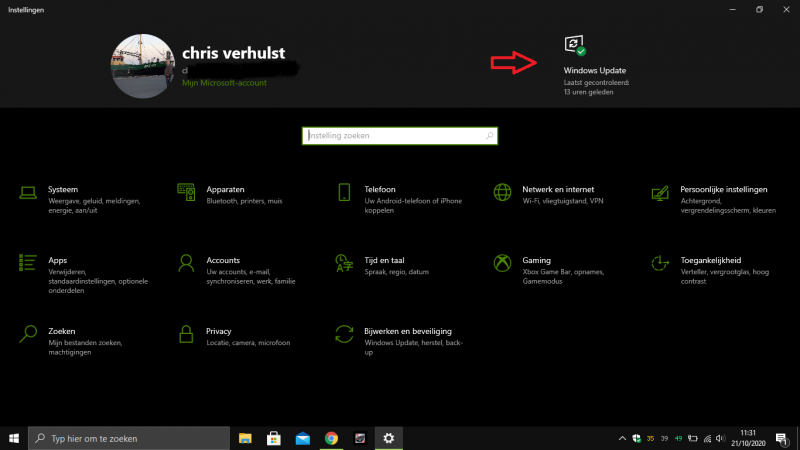The width and height of the screenshot is (800, 450).
Task: Click the Instelling zoeken search field
Action: pyautogui.click(x=398, y=136)
